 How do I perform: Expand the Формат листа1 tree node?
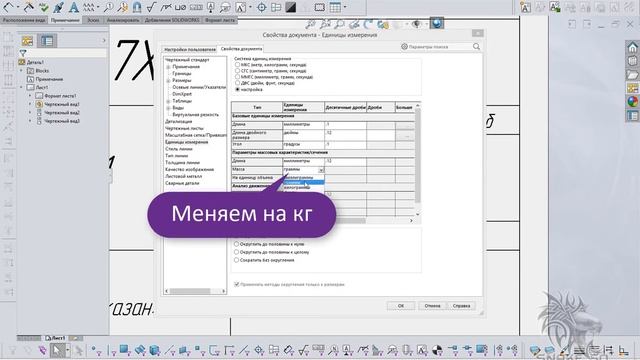click(x=30, y=96)
